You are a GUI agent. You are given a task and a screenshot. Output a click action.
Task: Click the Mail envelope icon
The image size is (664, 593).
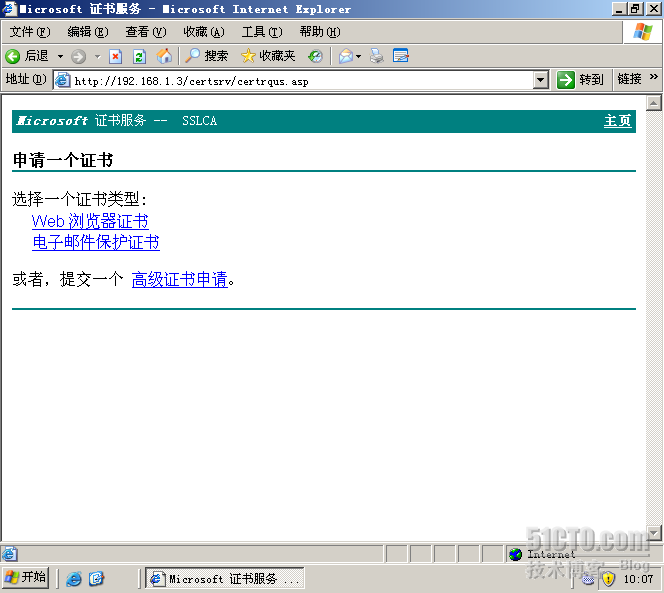click(346, 56)
